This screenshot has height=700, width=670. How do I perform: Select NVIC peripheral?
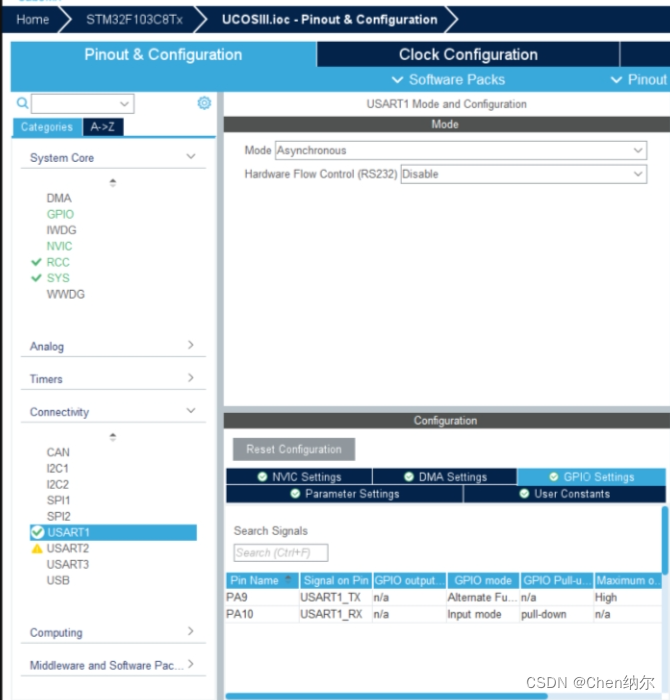click(59, 246)
